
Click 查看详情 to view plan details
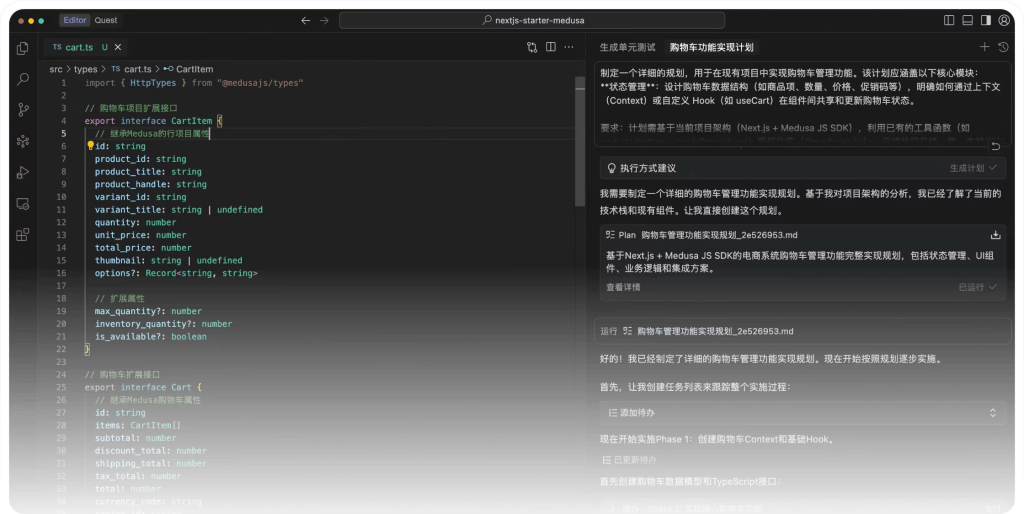(623, 287)
